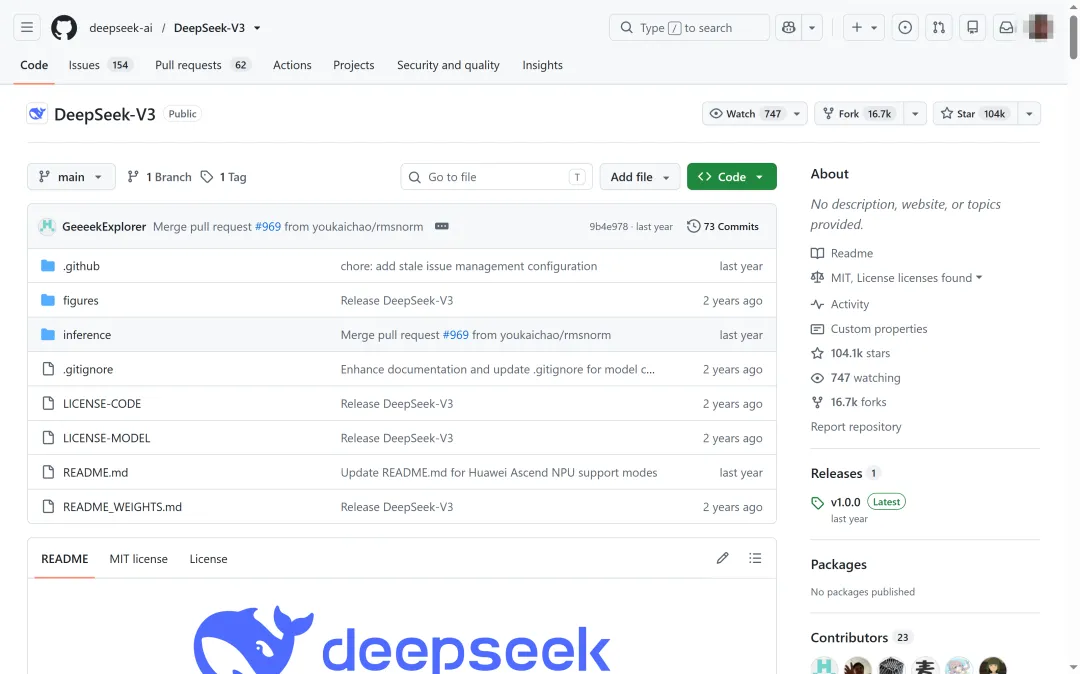1080x674 pixels.
Task: Open the 73 Commits history link
Action: click(x=723, y=227)
